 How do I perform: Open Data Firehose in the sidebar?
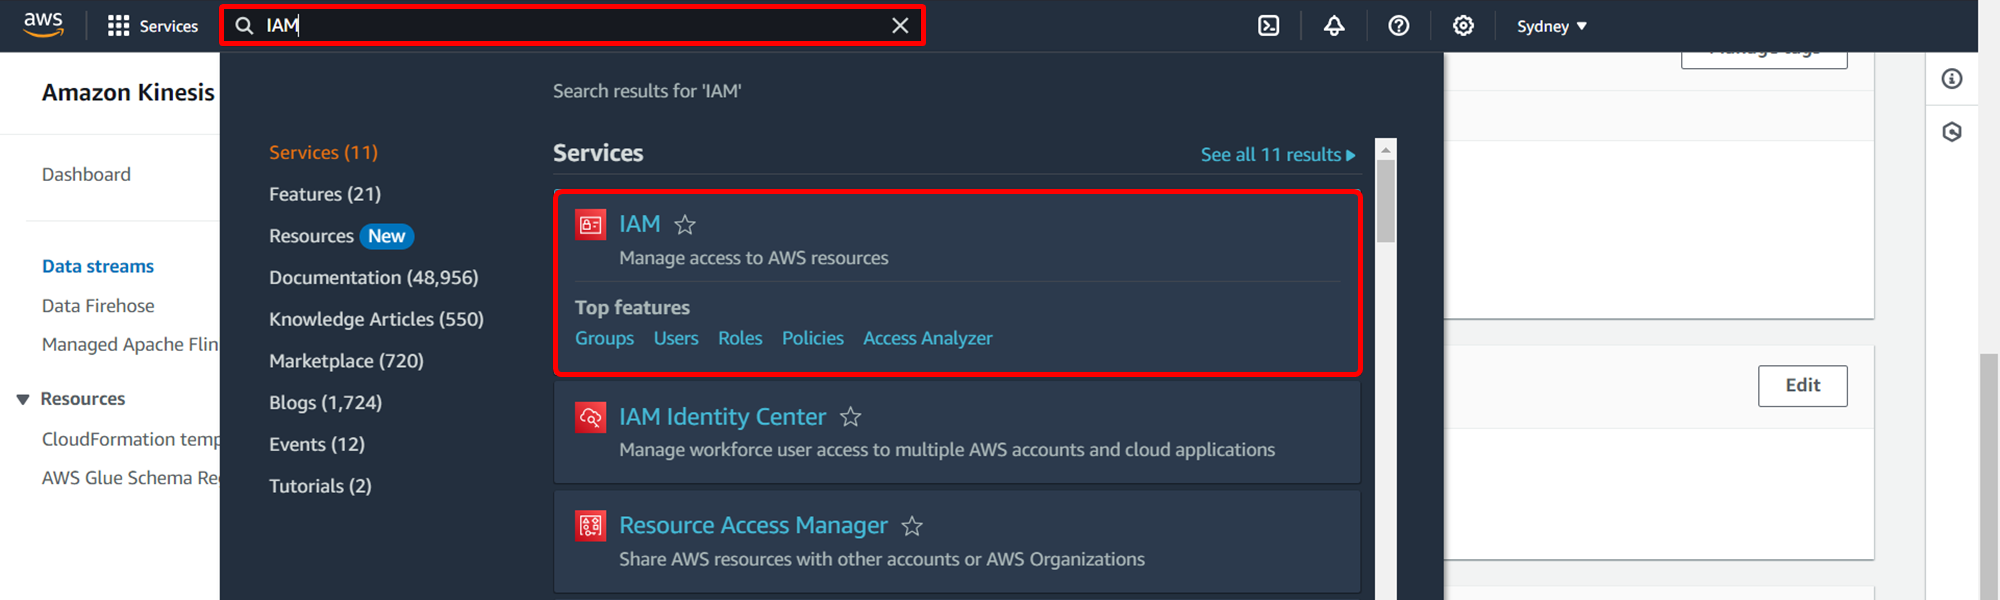tap(98, 306)
